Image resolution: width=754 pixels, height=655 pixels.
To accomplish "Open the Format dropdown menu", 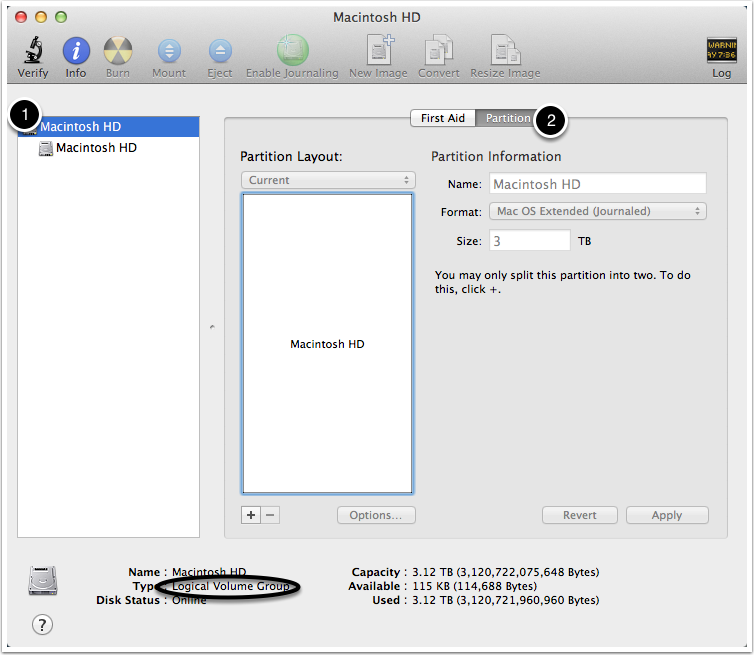I will coord(598,211).
